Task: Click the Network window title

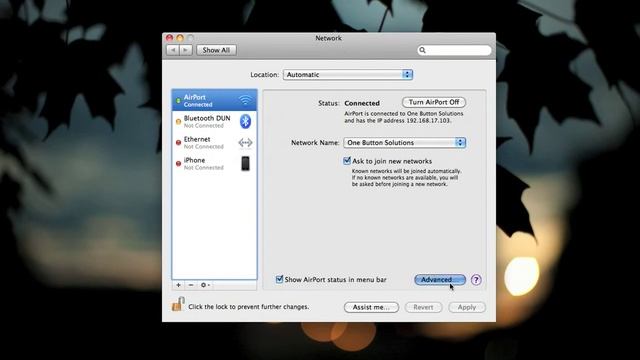Action: click(x=328, y=38)
